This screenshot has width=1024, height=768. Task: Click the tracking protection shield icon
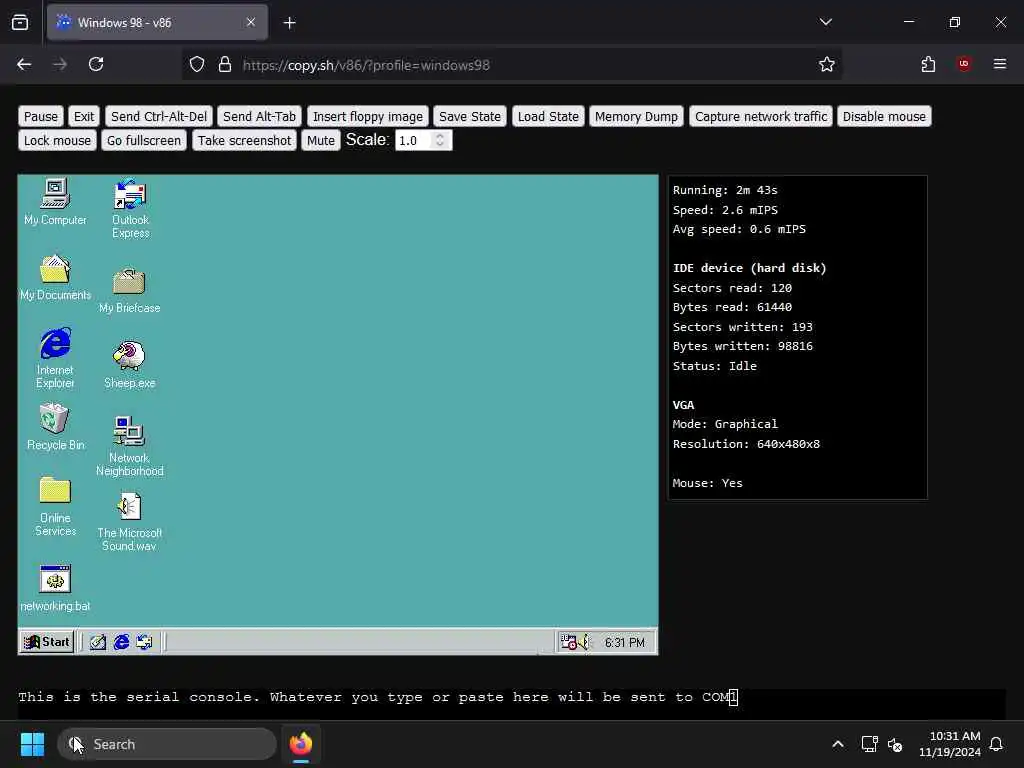point(197,65)
